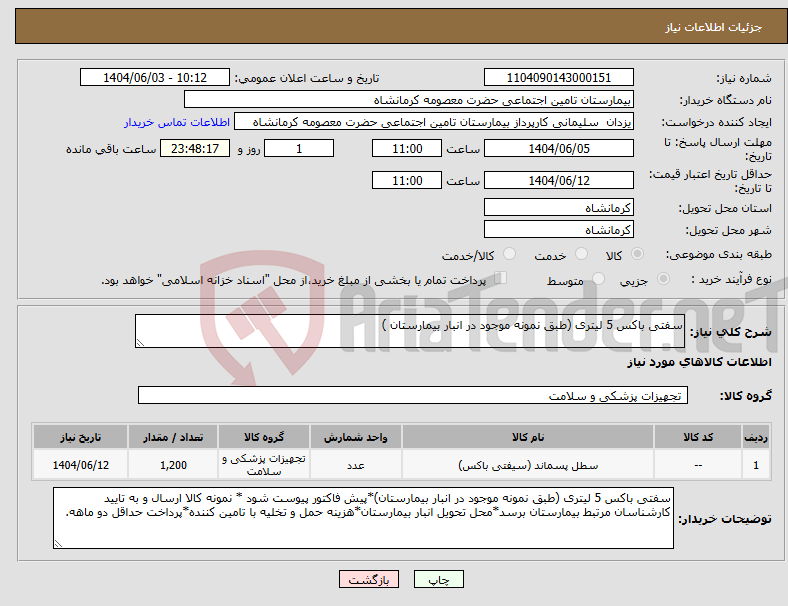Click the ردیف column header

pos(755,437)
